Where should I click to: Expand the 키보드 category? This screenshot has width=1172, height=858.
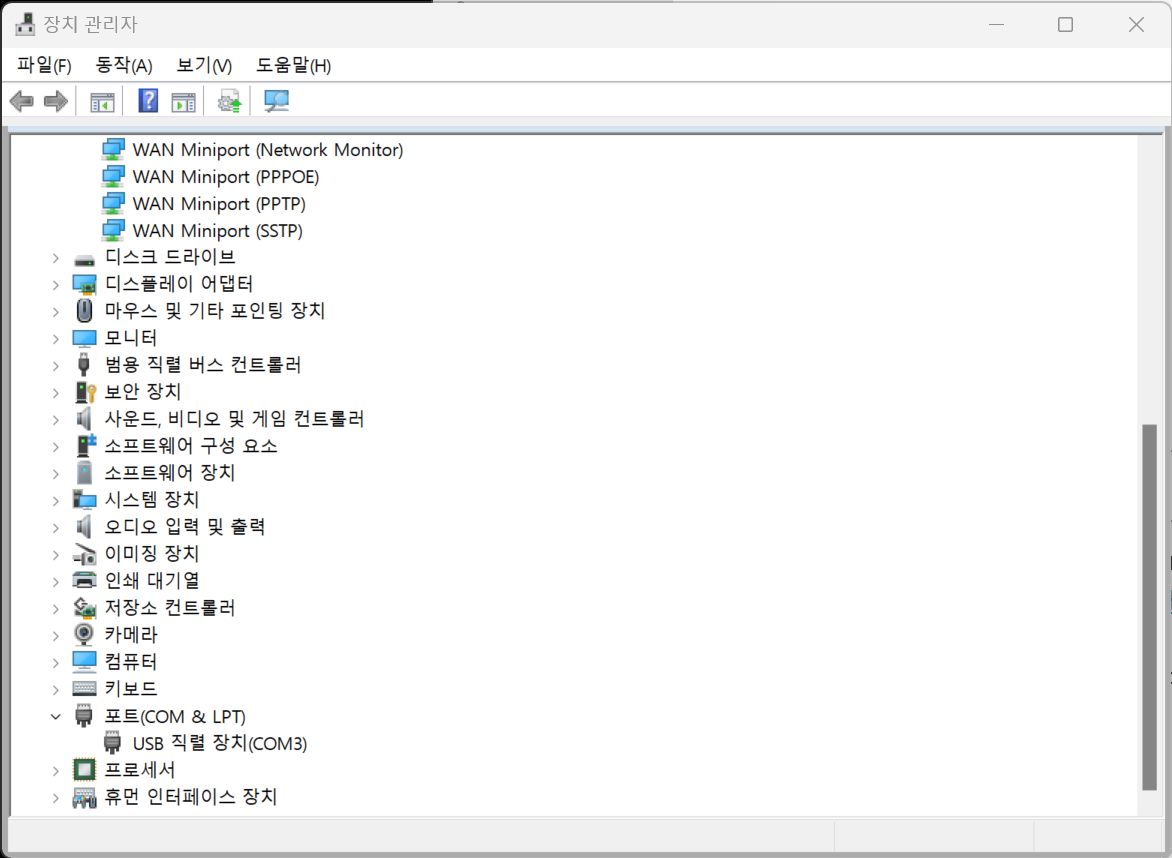point(55,689)
